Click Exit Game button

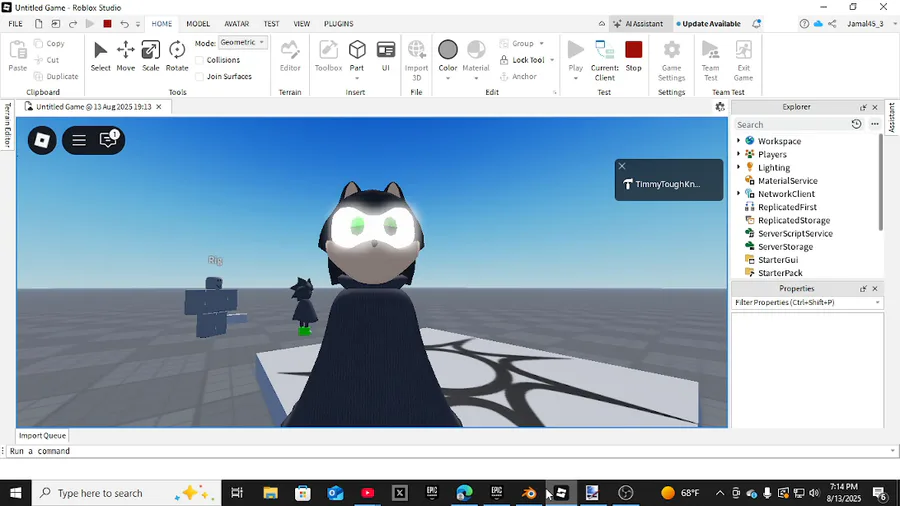pos(743,60)
